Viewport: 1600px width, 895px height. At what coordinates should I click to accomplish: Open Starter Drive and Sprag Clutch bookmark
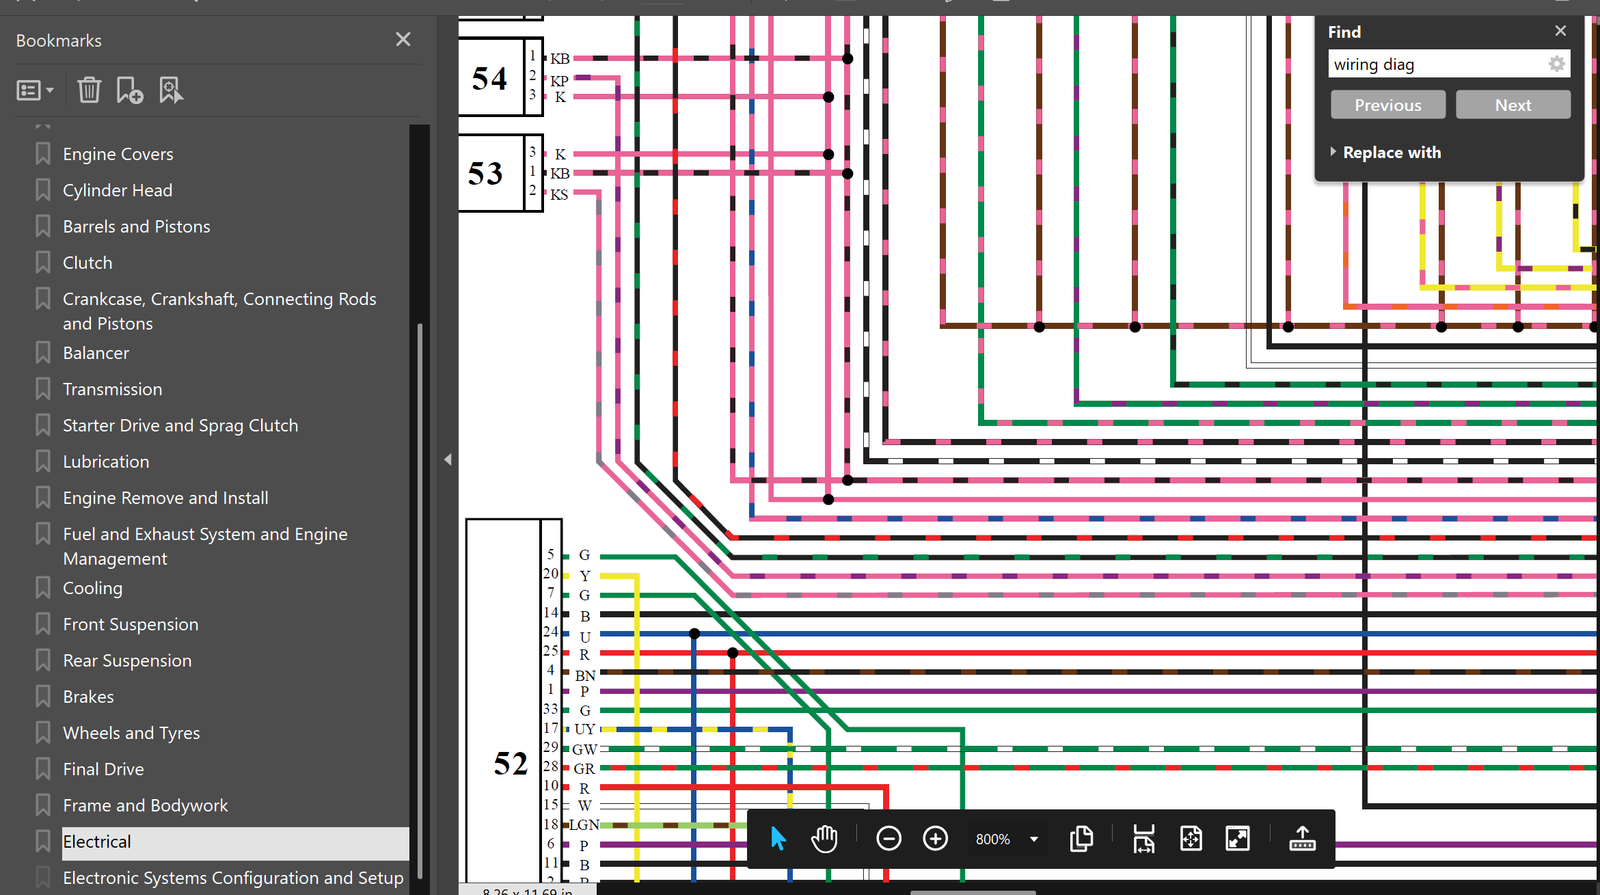click(x=180, y=425)
